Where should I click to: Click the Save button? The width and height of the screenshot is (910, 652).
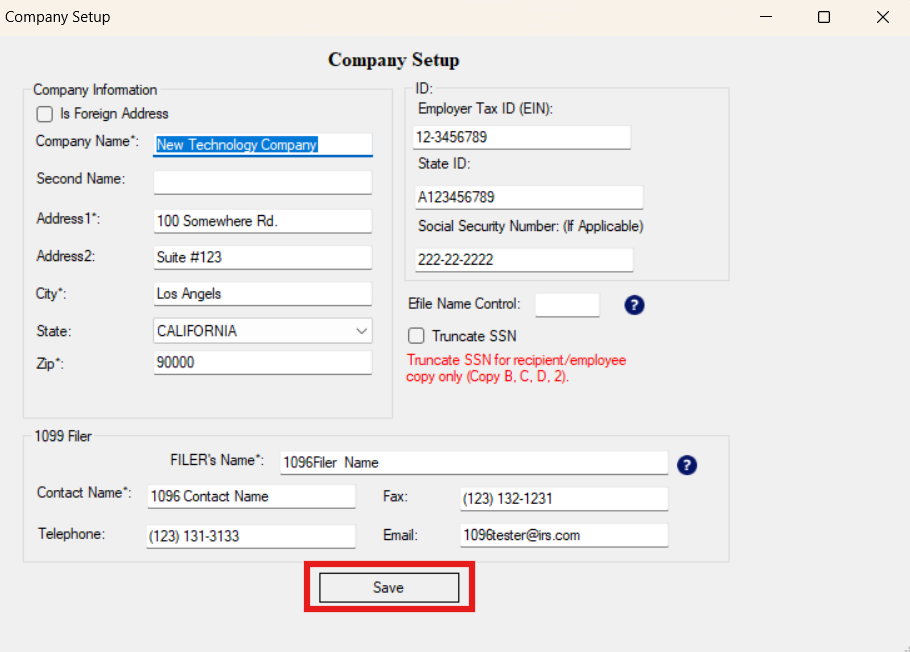click(x=388, y=588)
